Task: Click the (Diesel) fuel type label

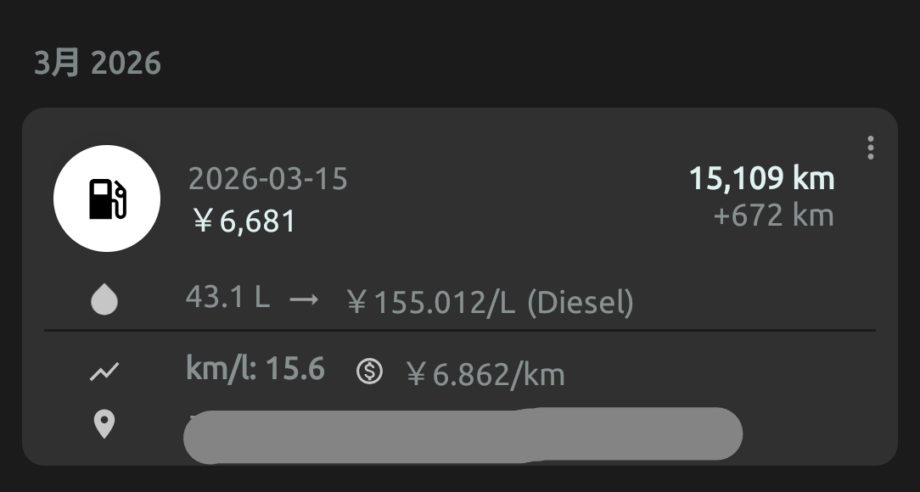Action: [580, 302]
